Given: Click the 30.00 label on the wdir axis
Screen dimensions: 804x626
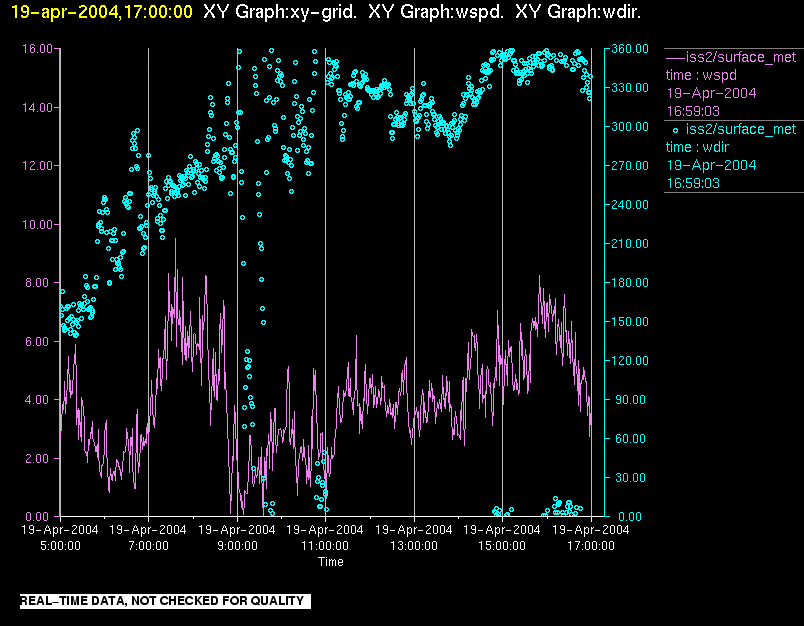Looking at the screenshot, I should click(632, 477).
